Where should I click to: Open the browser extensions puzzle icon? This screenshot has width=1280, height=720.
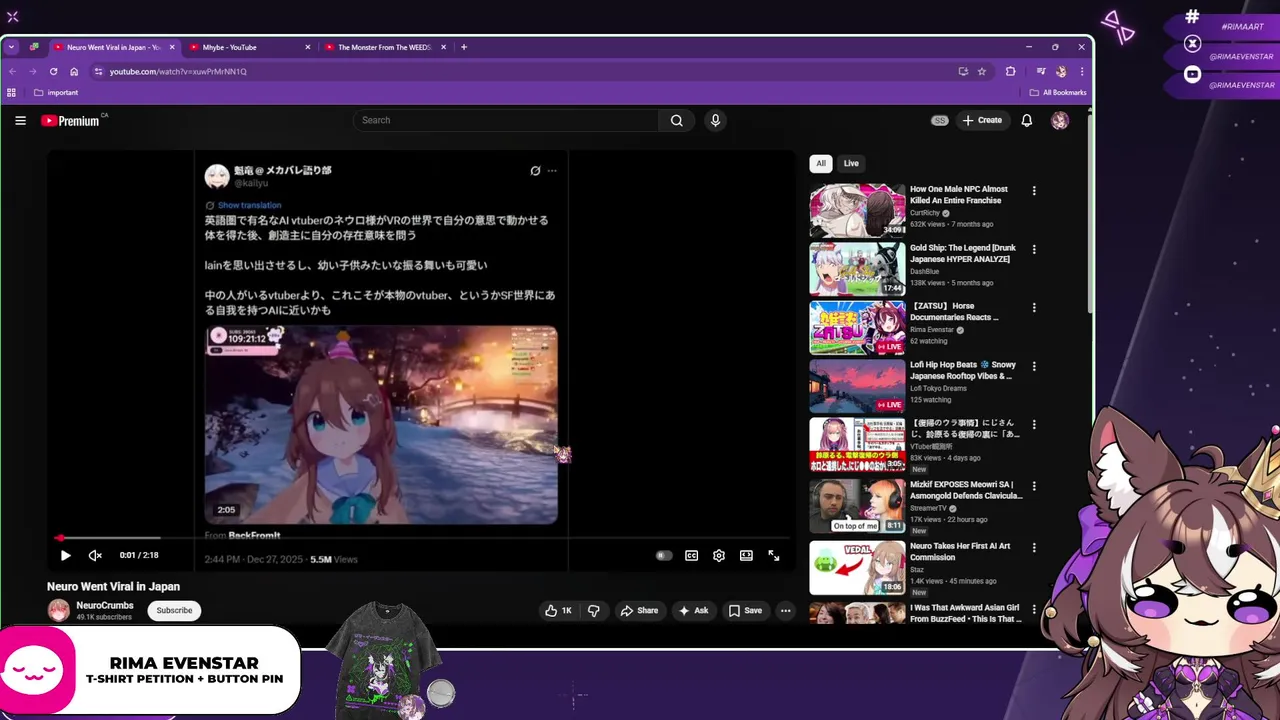click(1010, 71)
